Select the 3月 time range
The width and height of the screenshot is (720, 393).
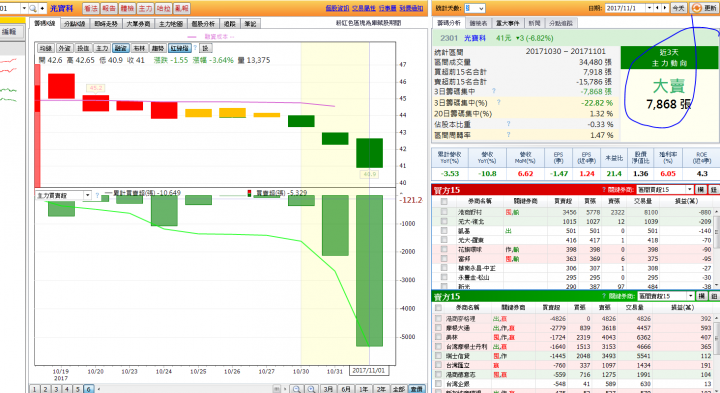328,389
